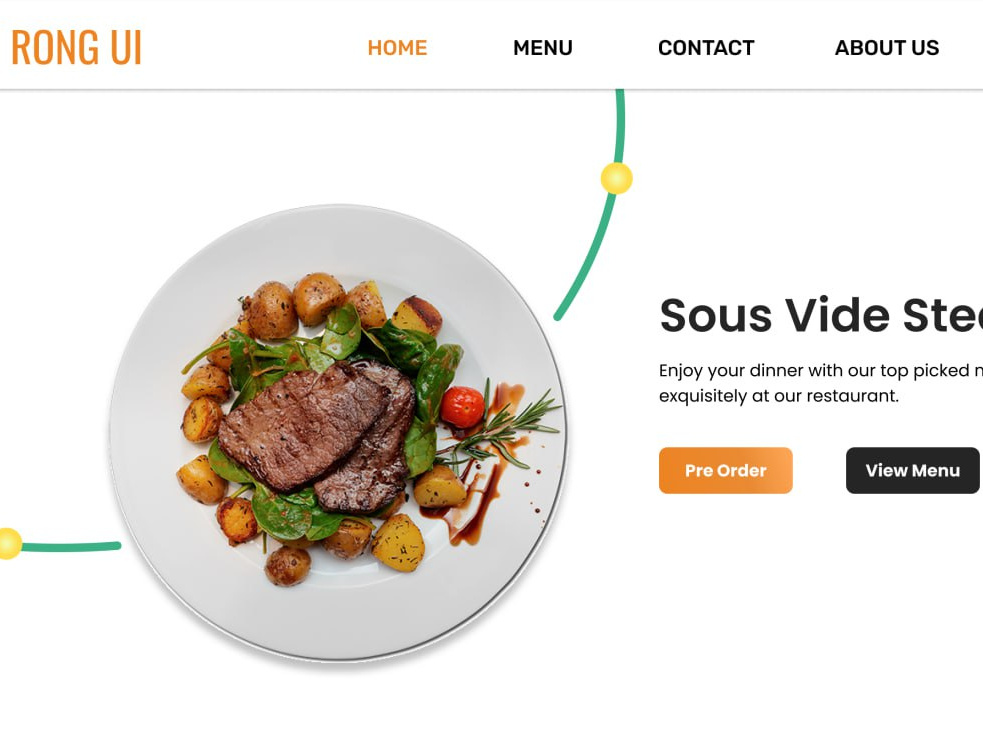Image resolution: width=983 pixels, height=739 pixels.
Task: Open the CONTACT navigation item
Action: tap(706, 48)
